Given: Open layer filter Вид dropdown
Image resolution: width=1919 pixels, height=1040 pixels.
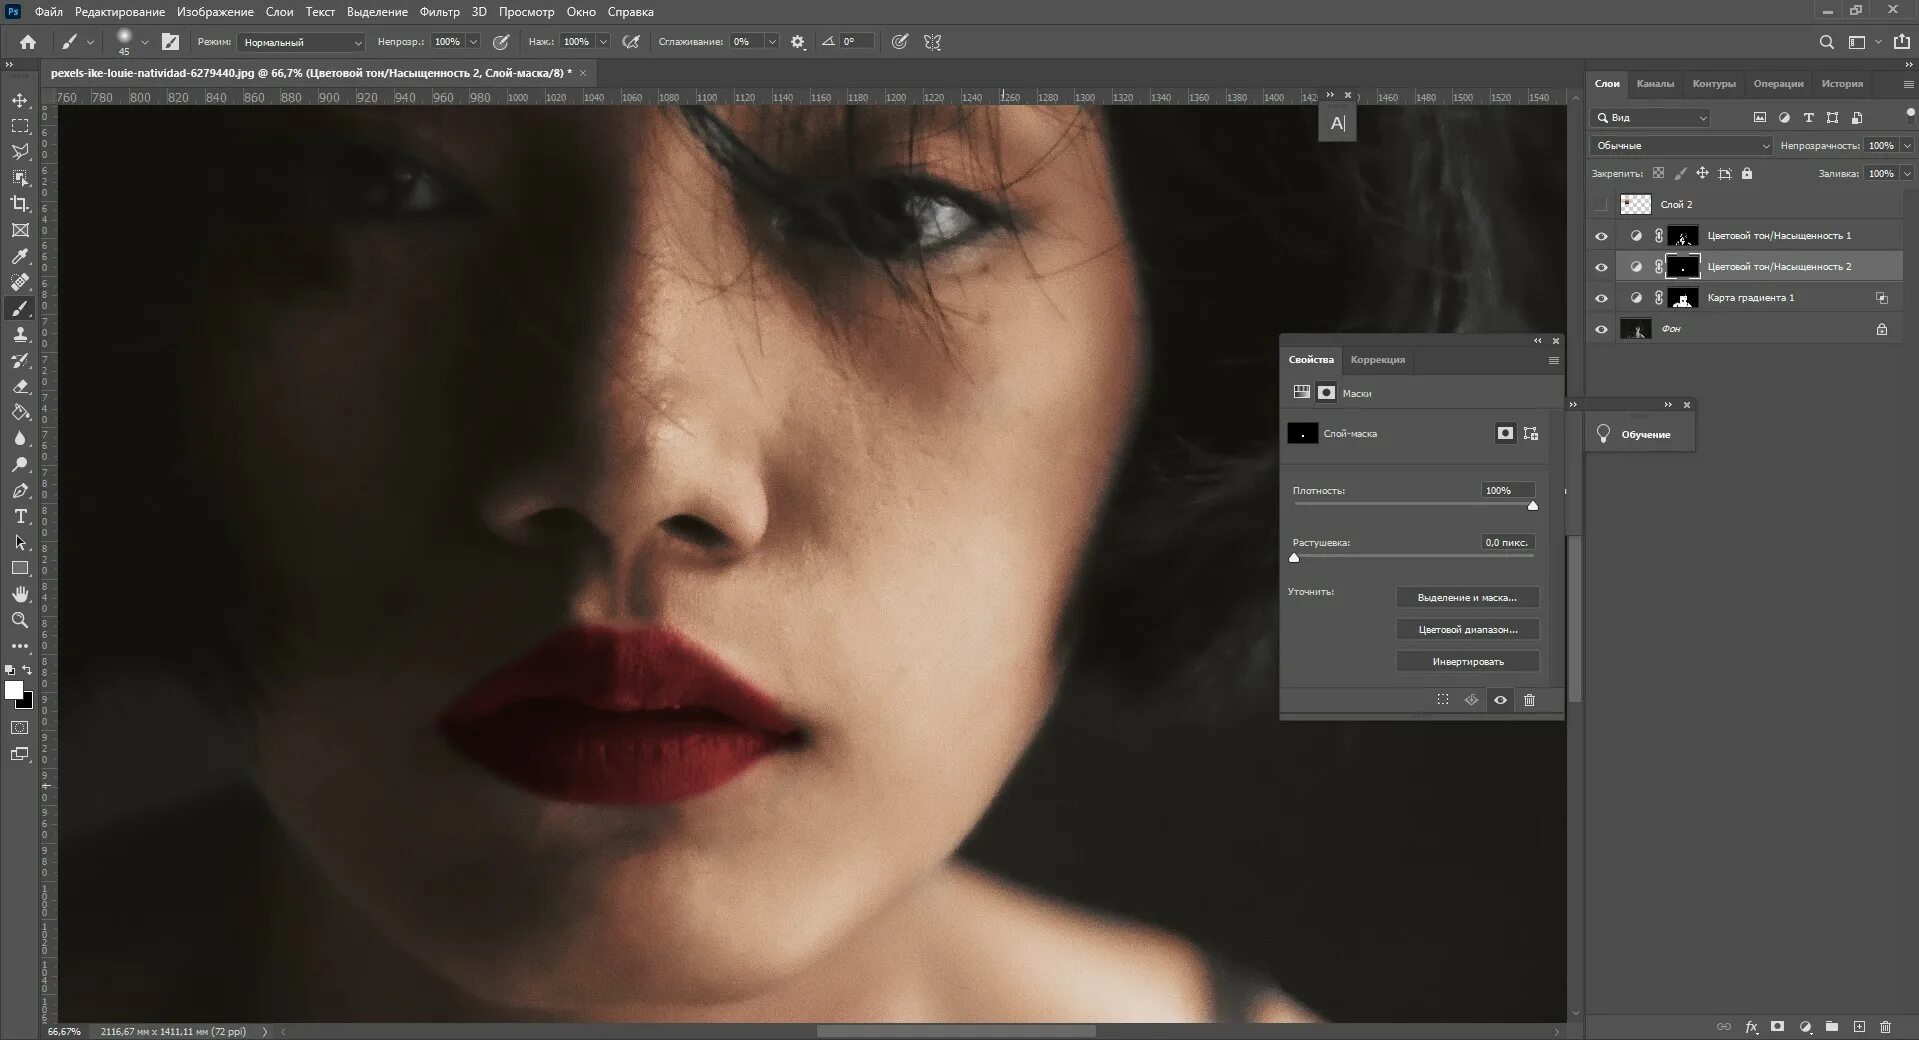Looking at the screenshot, I should pyautogui.click(x=1651, y=118).
